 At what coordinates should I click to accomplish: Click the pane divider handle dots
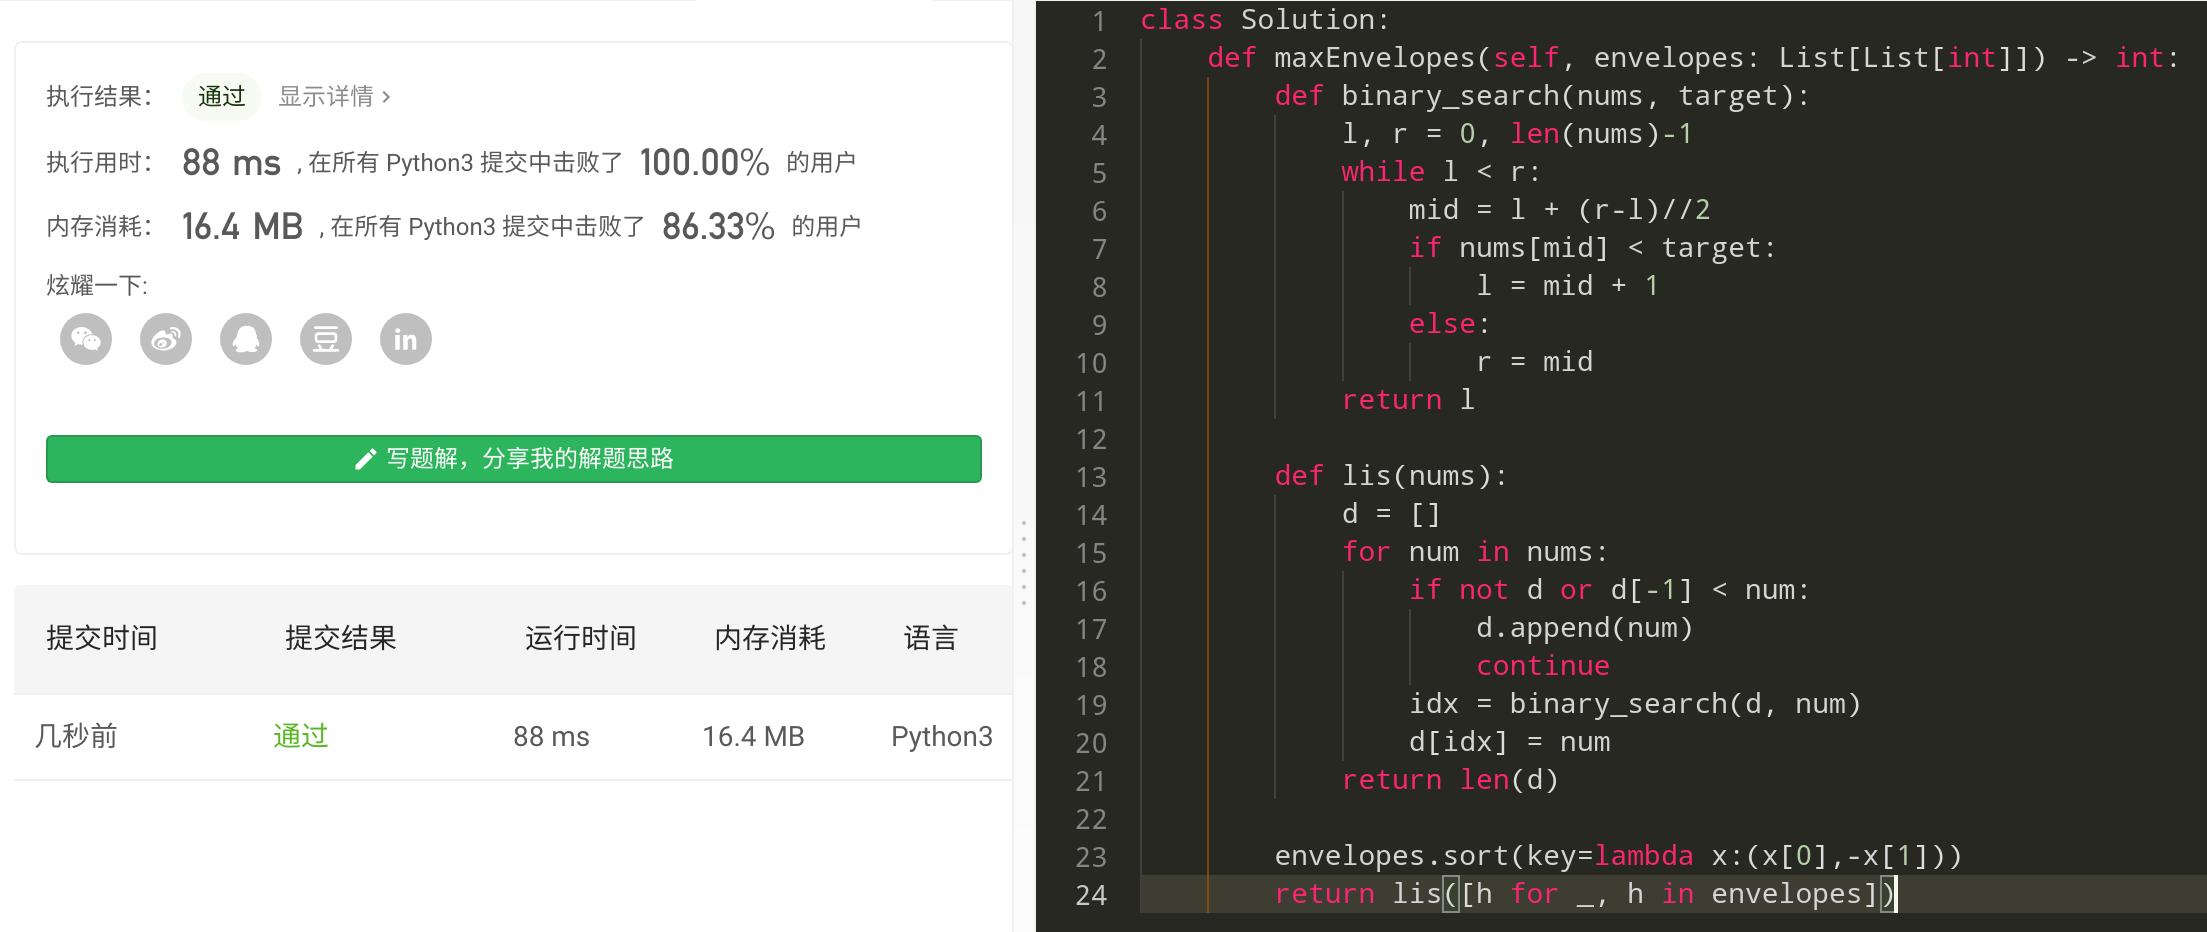pos(1024,563)
